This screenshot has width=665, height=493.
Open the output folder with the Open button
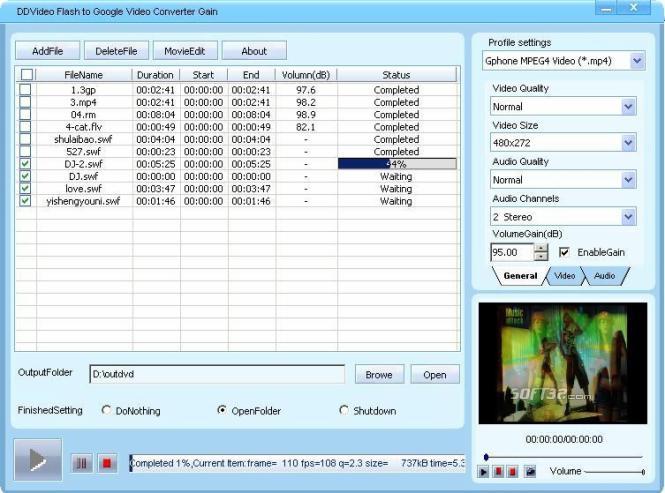coord(435,375)
